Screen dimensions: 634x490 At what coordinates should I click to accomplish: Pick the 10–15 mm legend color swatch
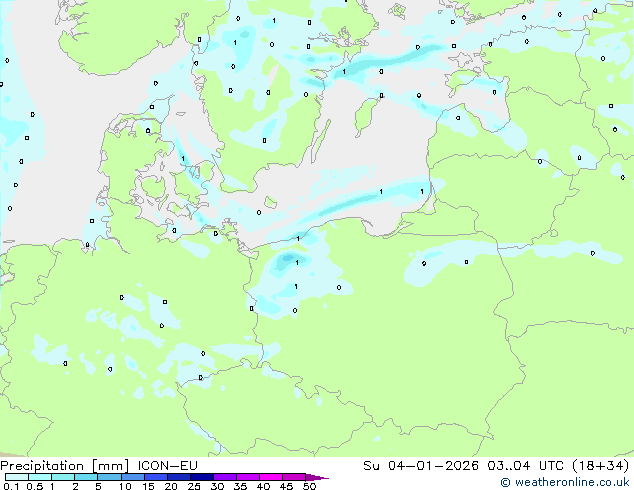tap(133, 477)
